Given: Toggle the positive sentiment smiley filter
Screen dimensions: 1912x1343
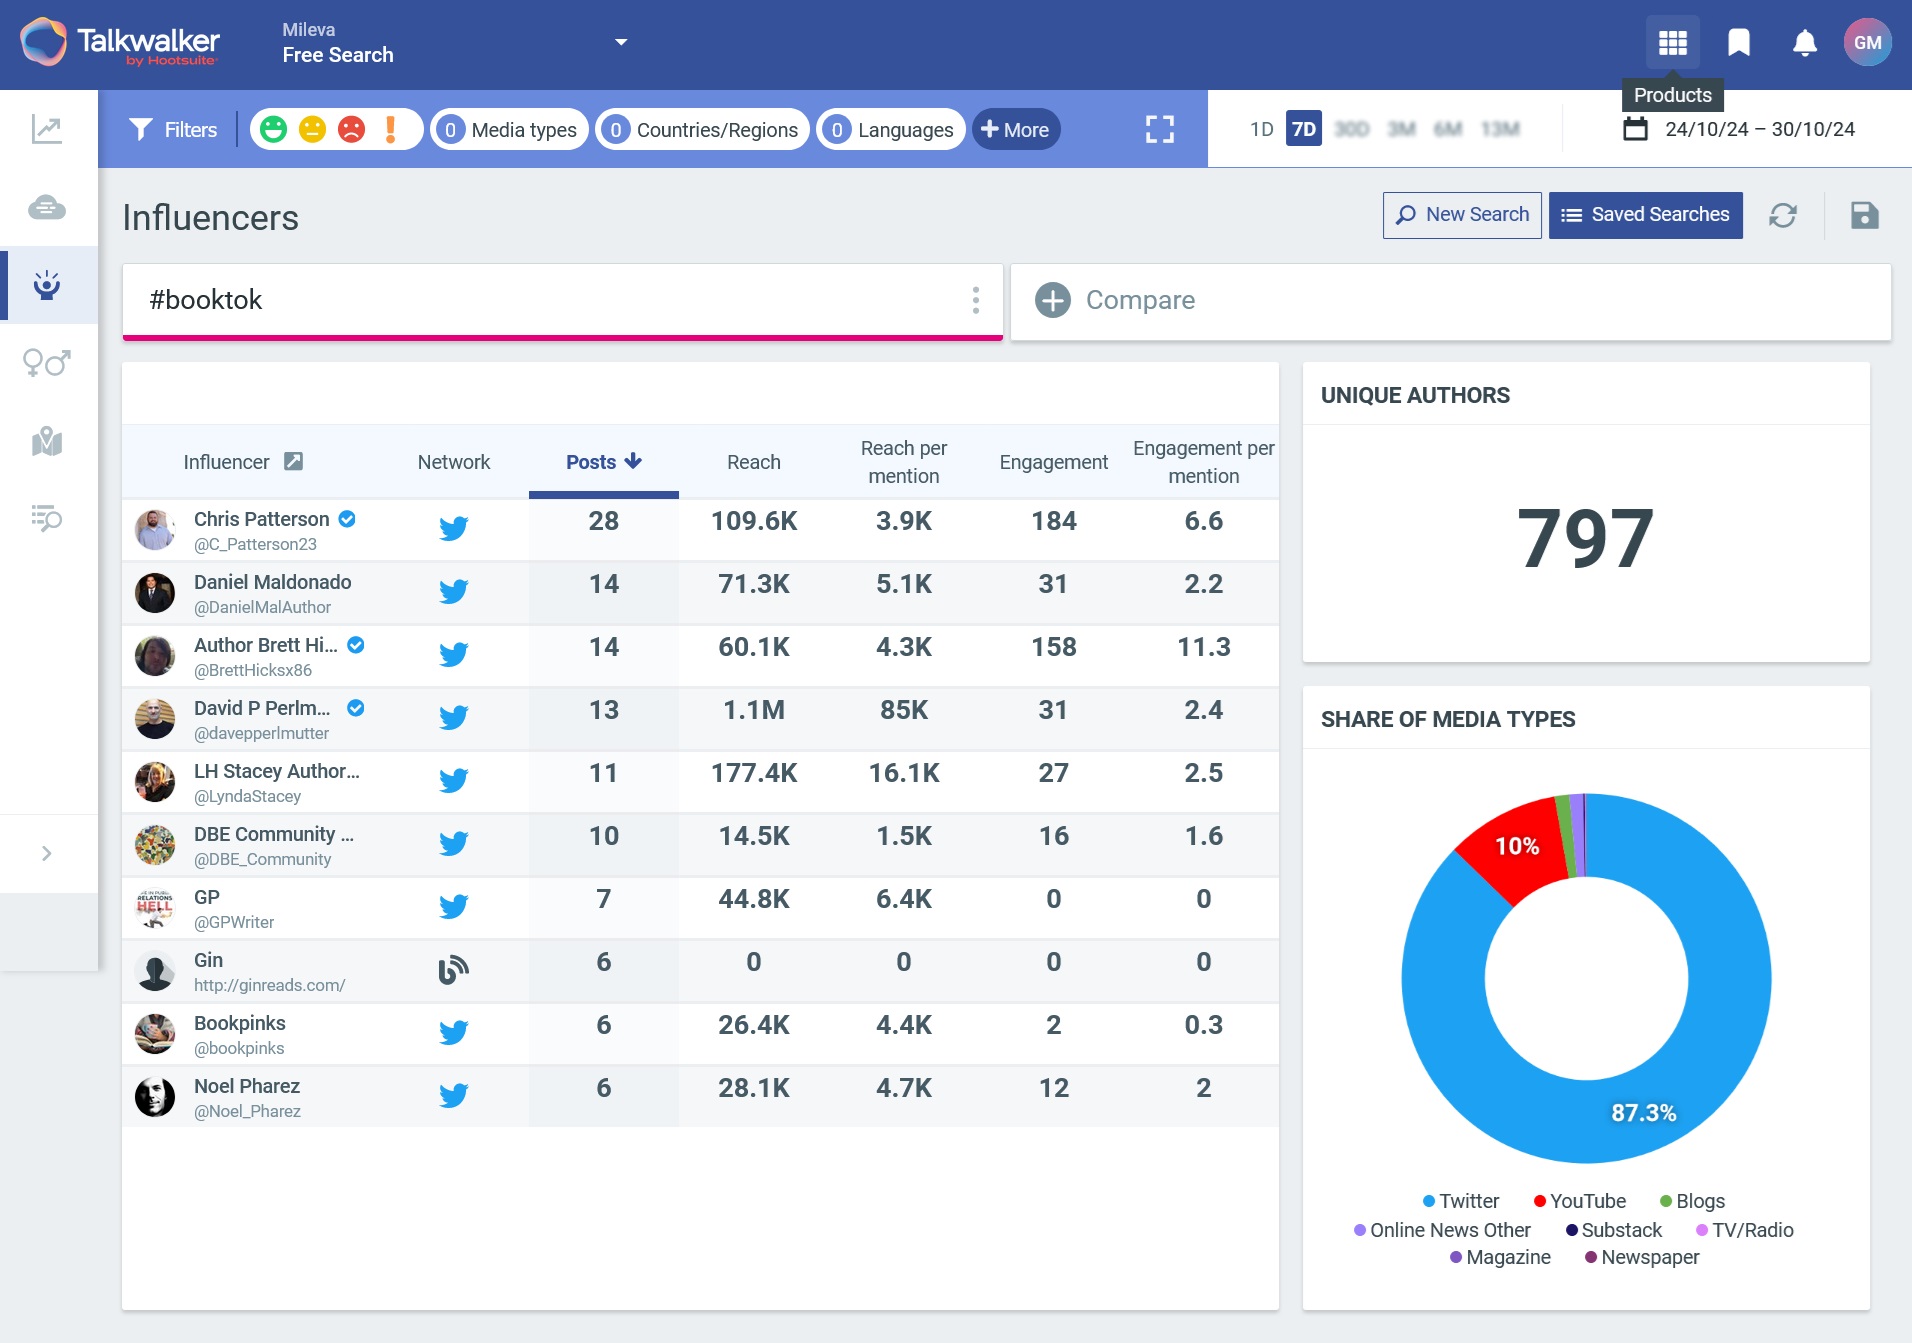Looking at the screenshot, I should pos(273,129).
